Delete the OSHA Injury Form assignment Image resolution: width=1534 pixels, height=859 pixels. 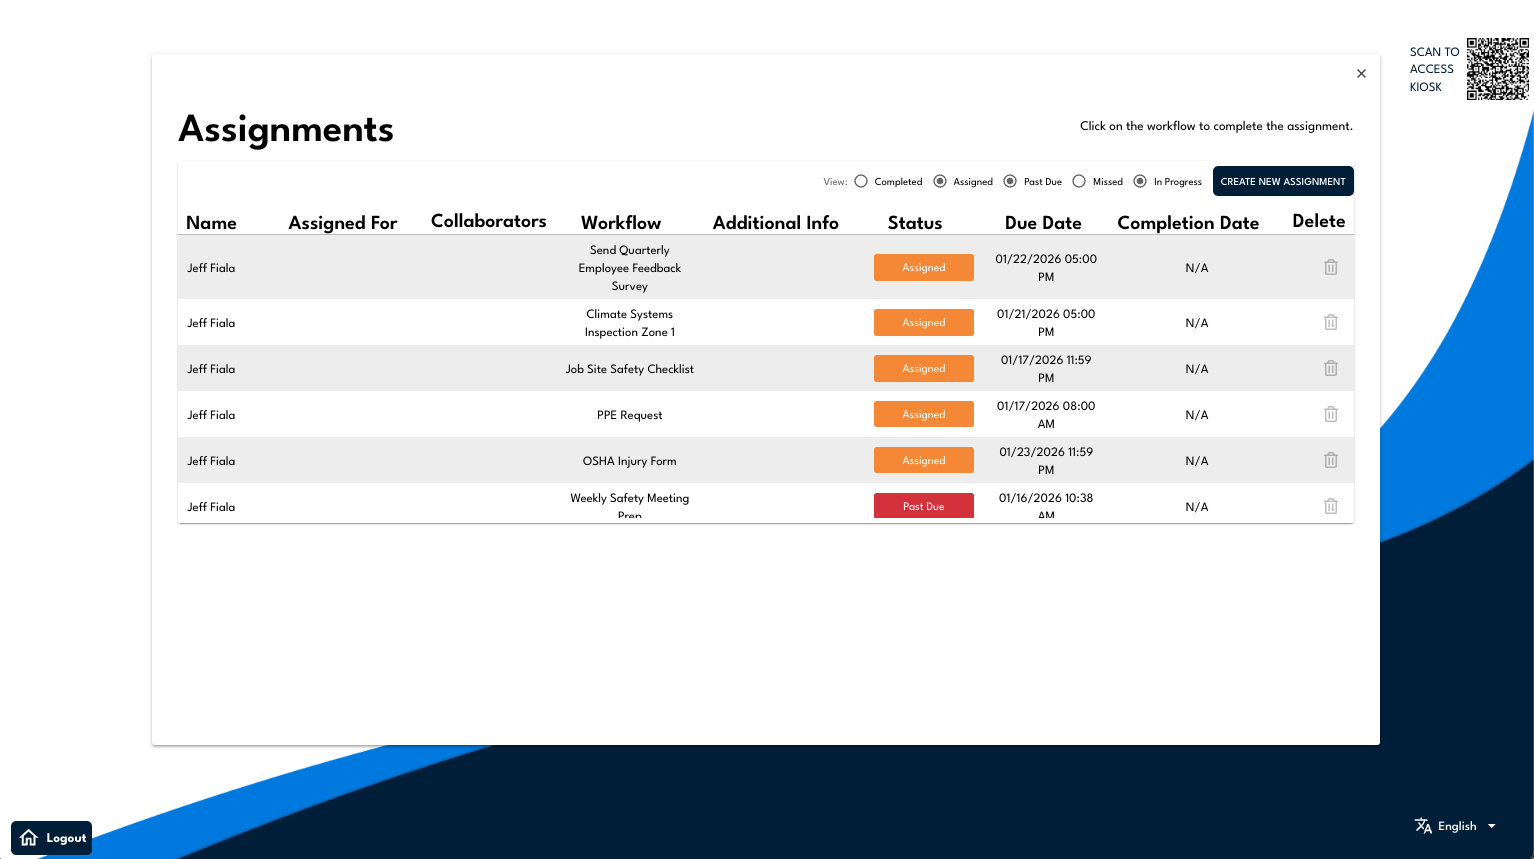pos(1330,461)
